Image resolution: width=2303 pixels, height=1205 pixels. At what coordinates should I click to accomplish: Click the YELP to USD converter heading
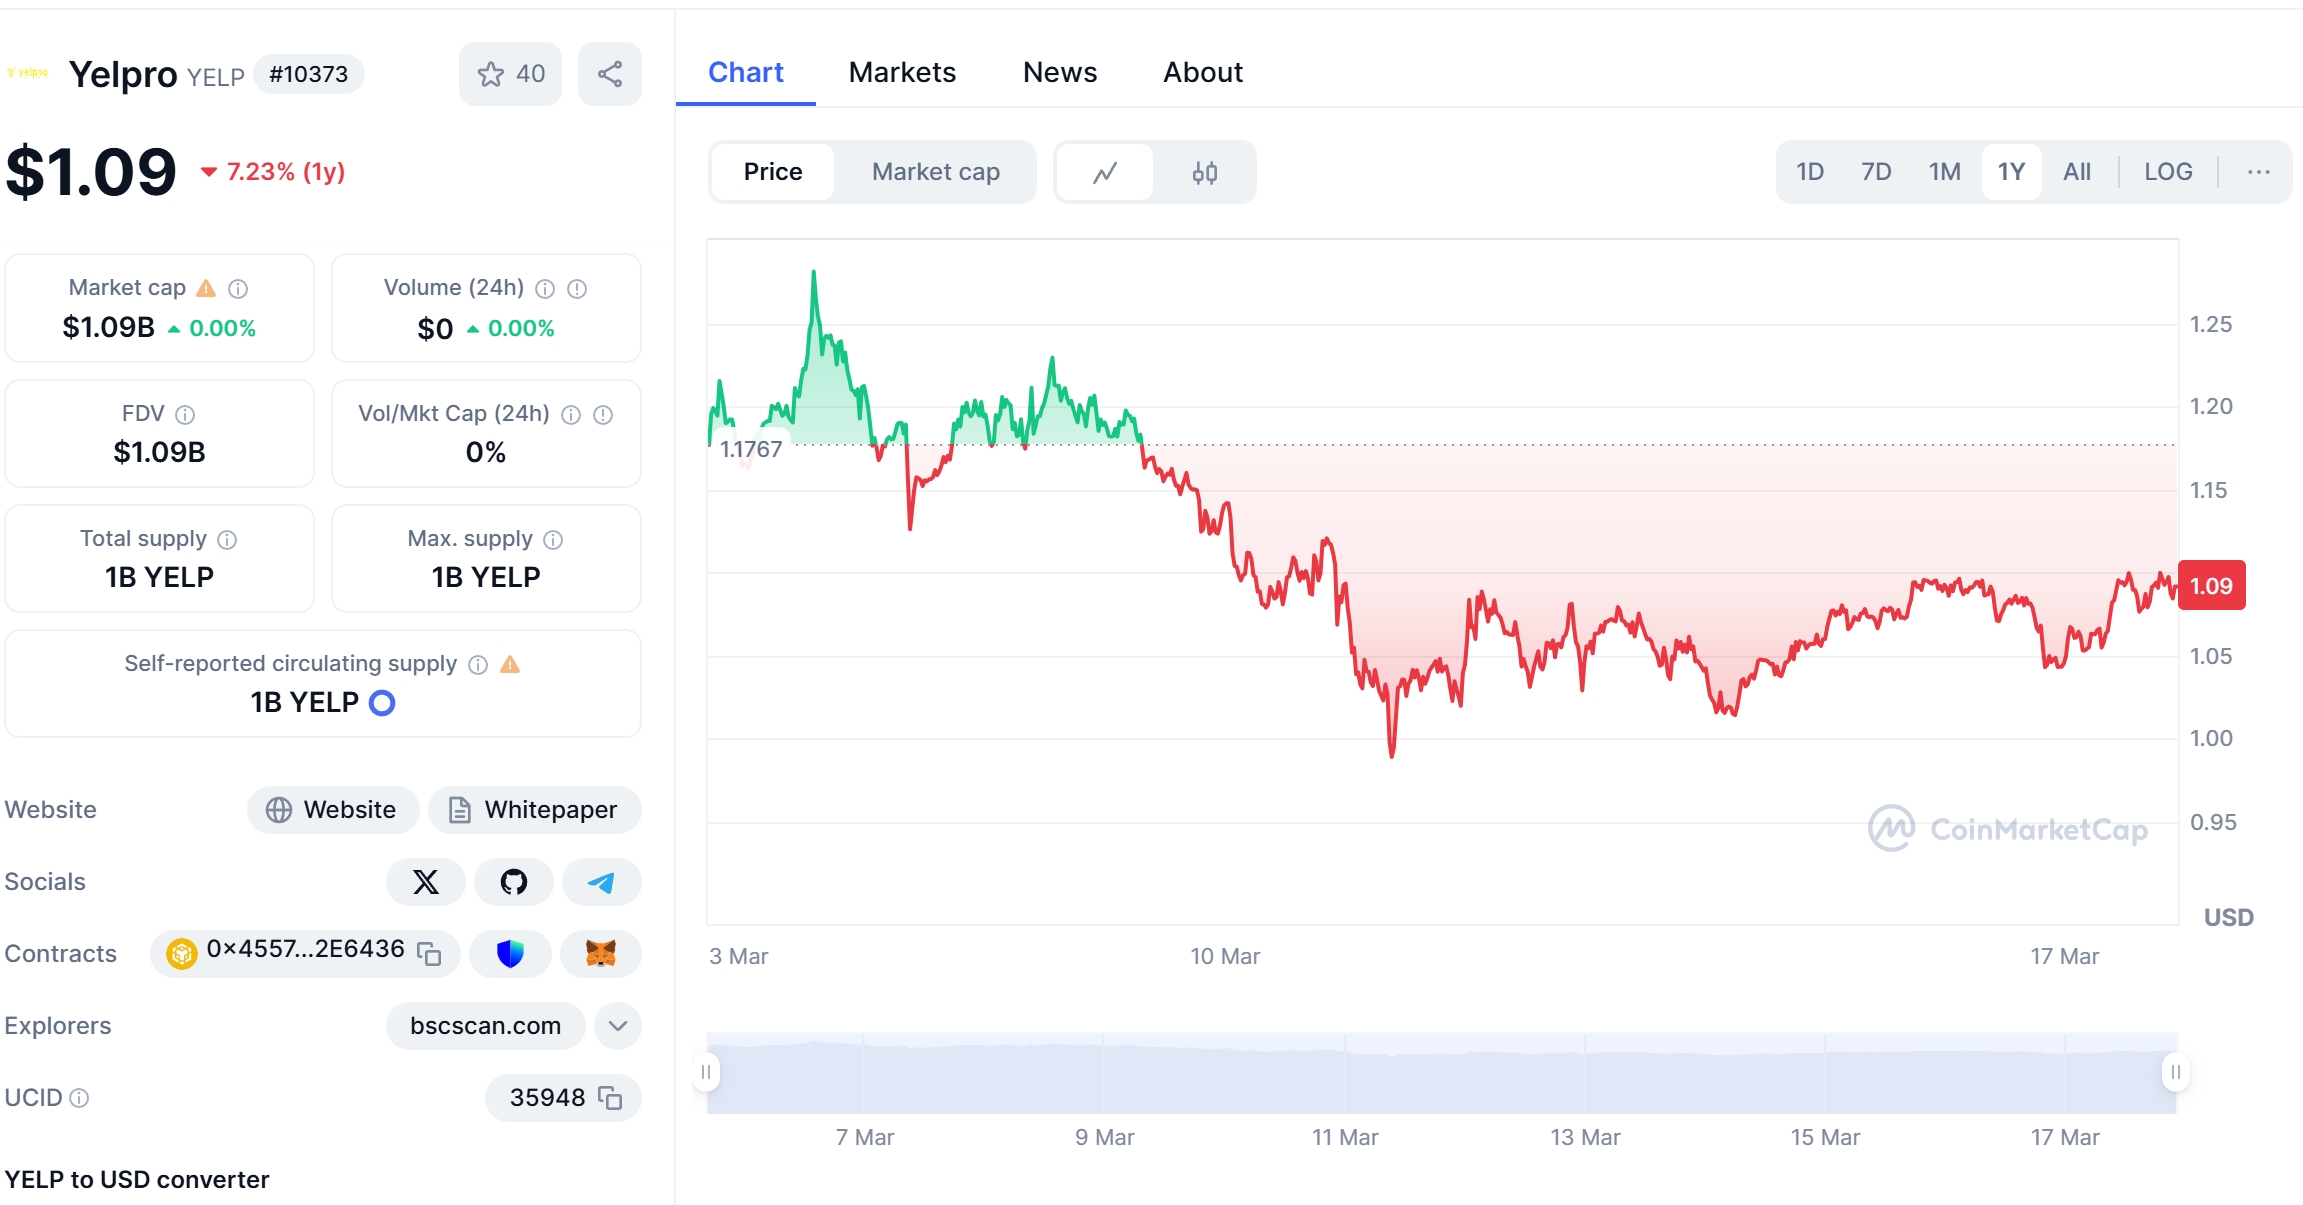[x=137, y=1180]
